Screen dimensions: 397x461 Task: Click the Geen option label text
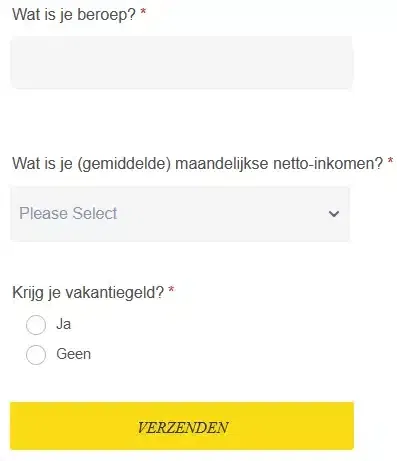[73, 354]
